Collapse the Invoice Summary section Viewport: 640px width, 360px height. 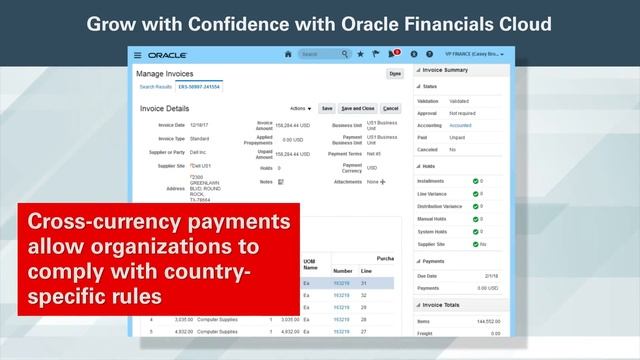[418, 70]
